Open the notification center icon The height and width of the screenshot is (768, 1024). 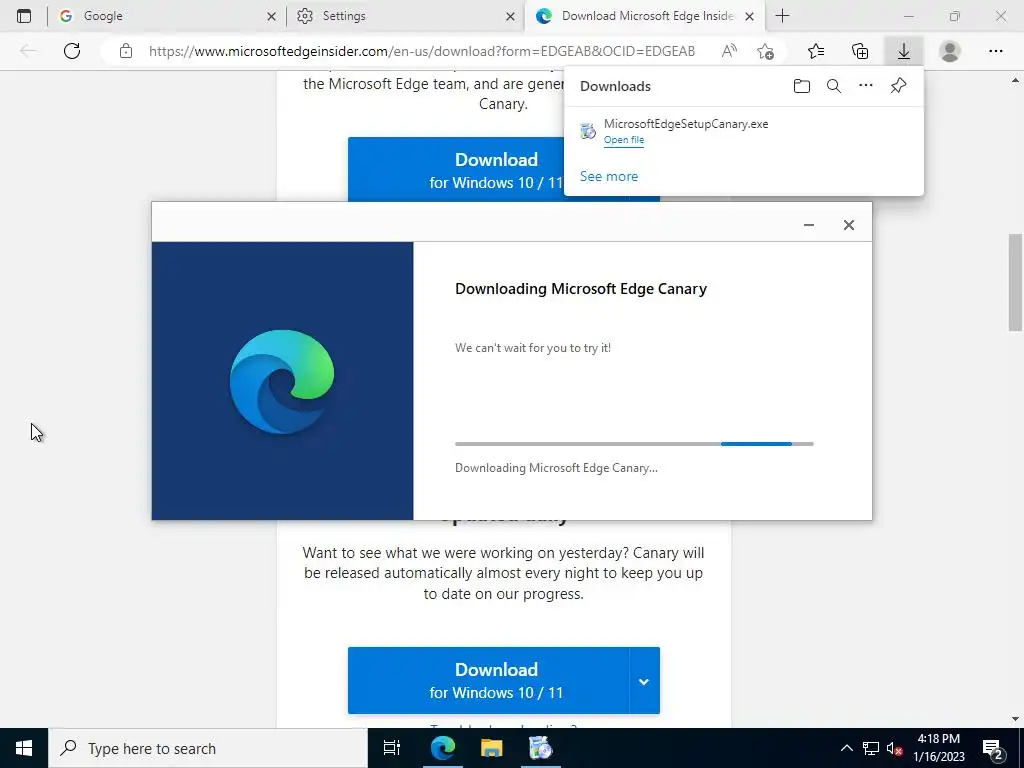[x=993, y=748]
